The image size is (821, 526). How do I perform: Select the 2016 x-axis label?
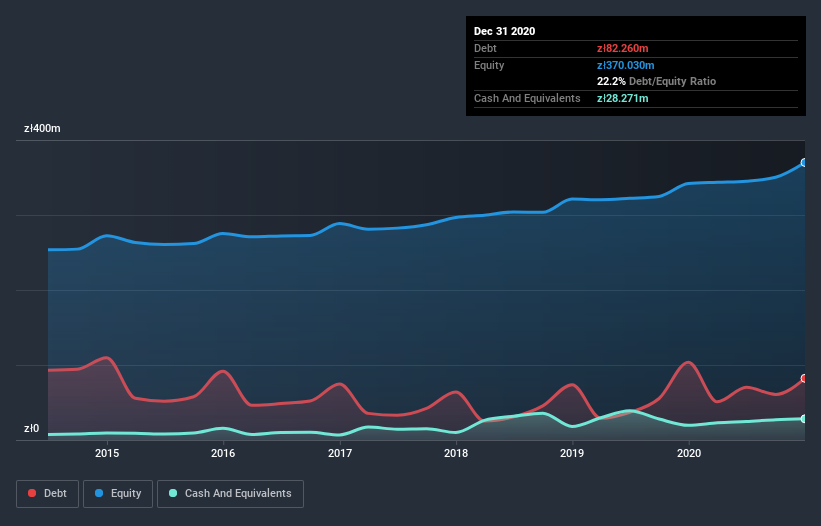point(223,453)
